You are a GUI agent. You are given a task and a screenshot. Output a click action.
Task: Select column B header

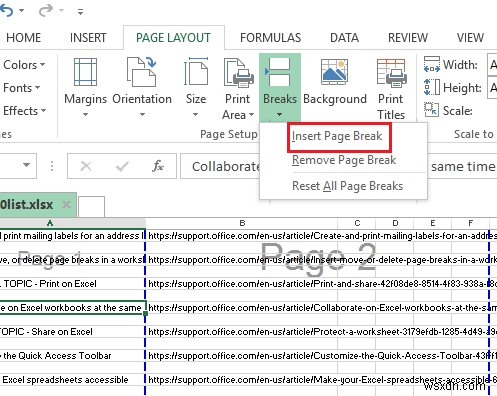tap(242, 223)
